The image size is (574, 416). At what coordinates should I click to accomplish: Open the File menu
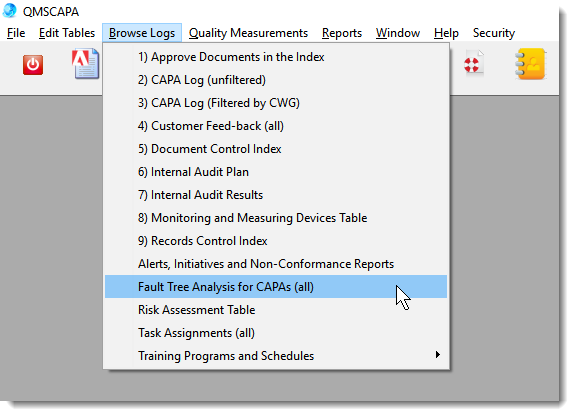[16, 33]
